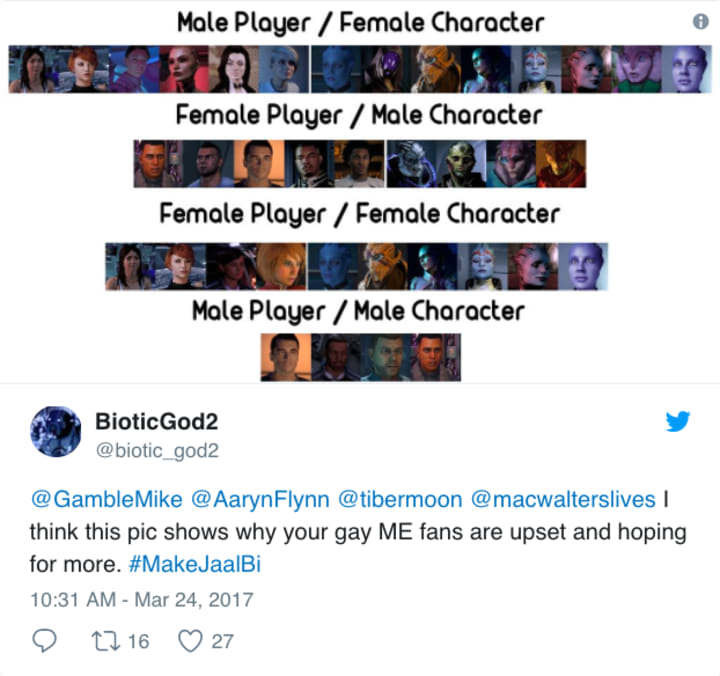Open the BioticGod2 profile avatar
The image size is (720, 676).
(x=56, y=431)
